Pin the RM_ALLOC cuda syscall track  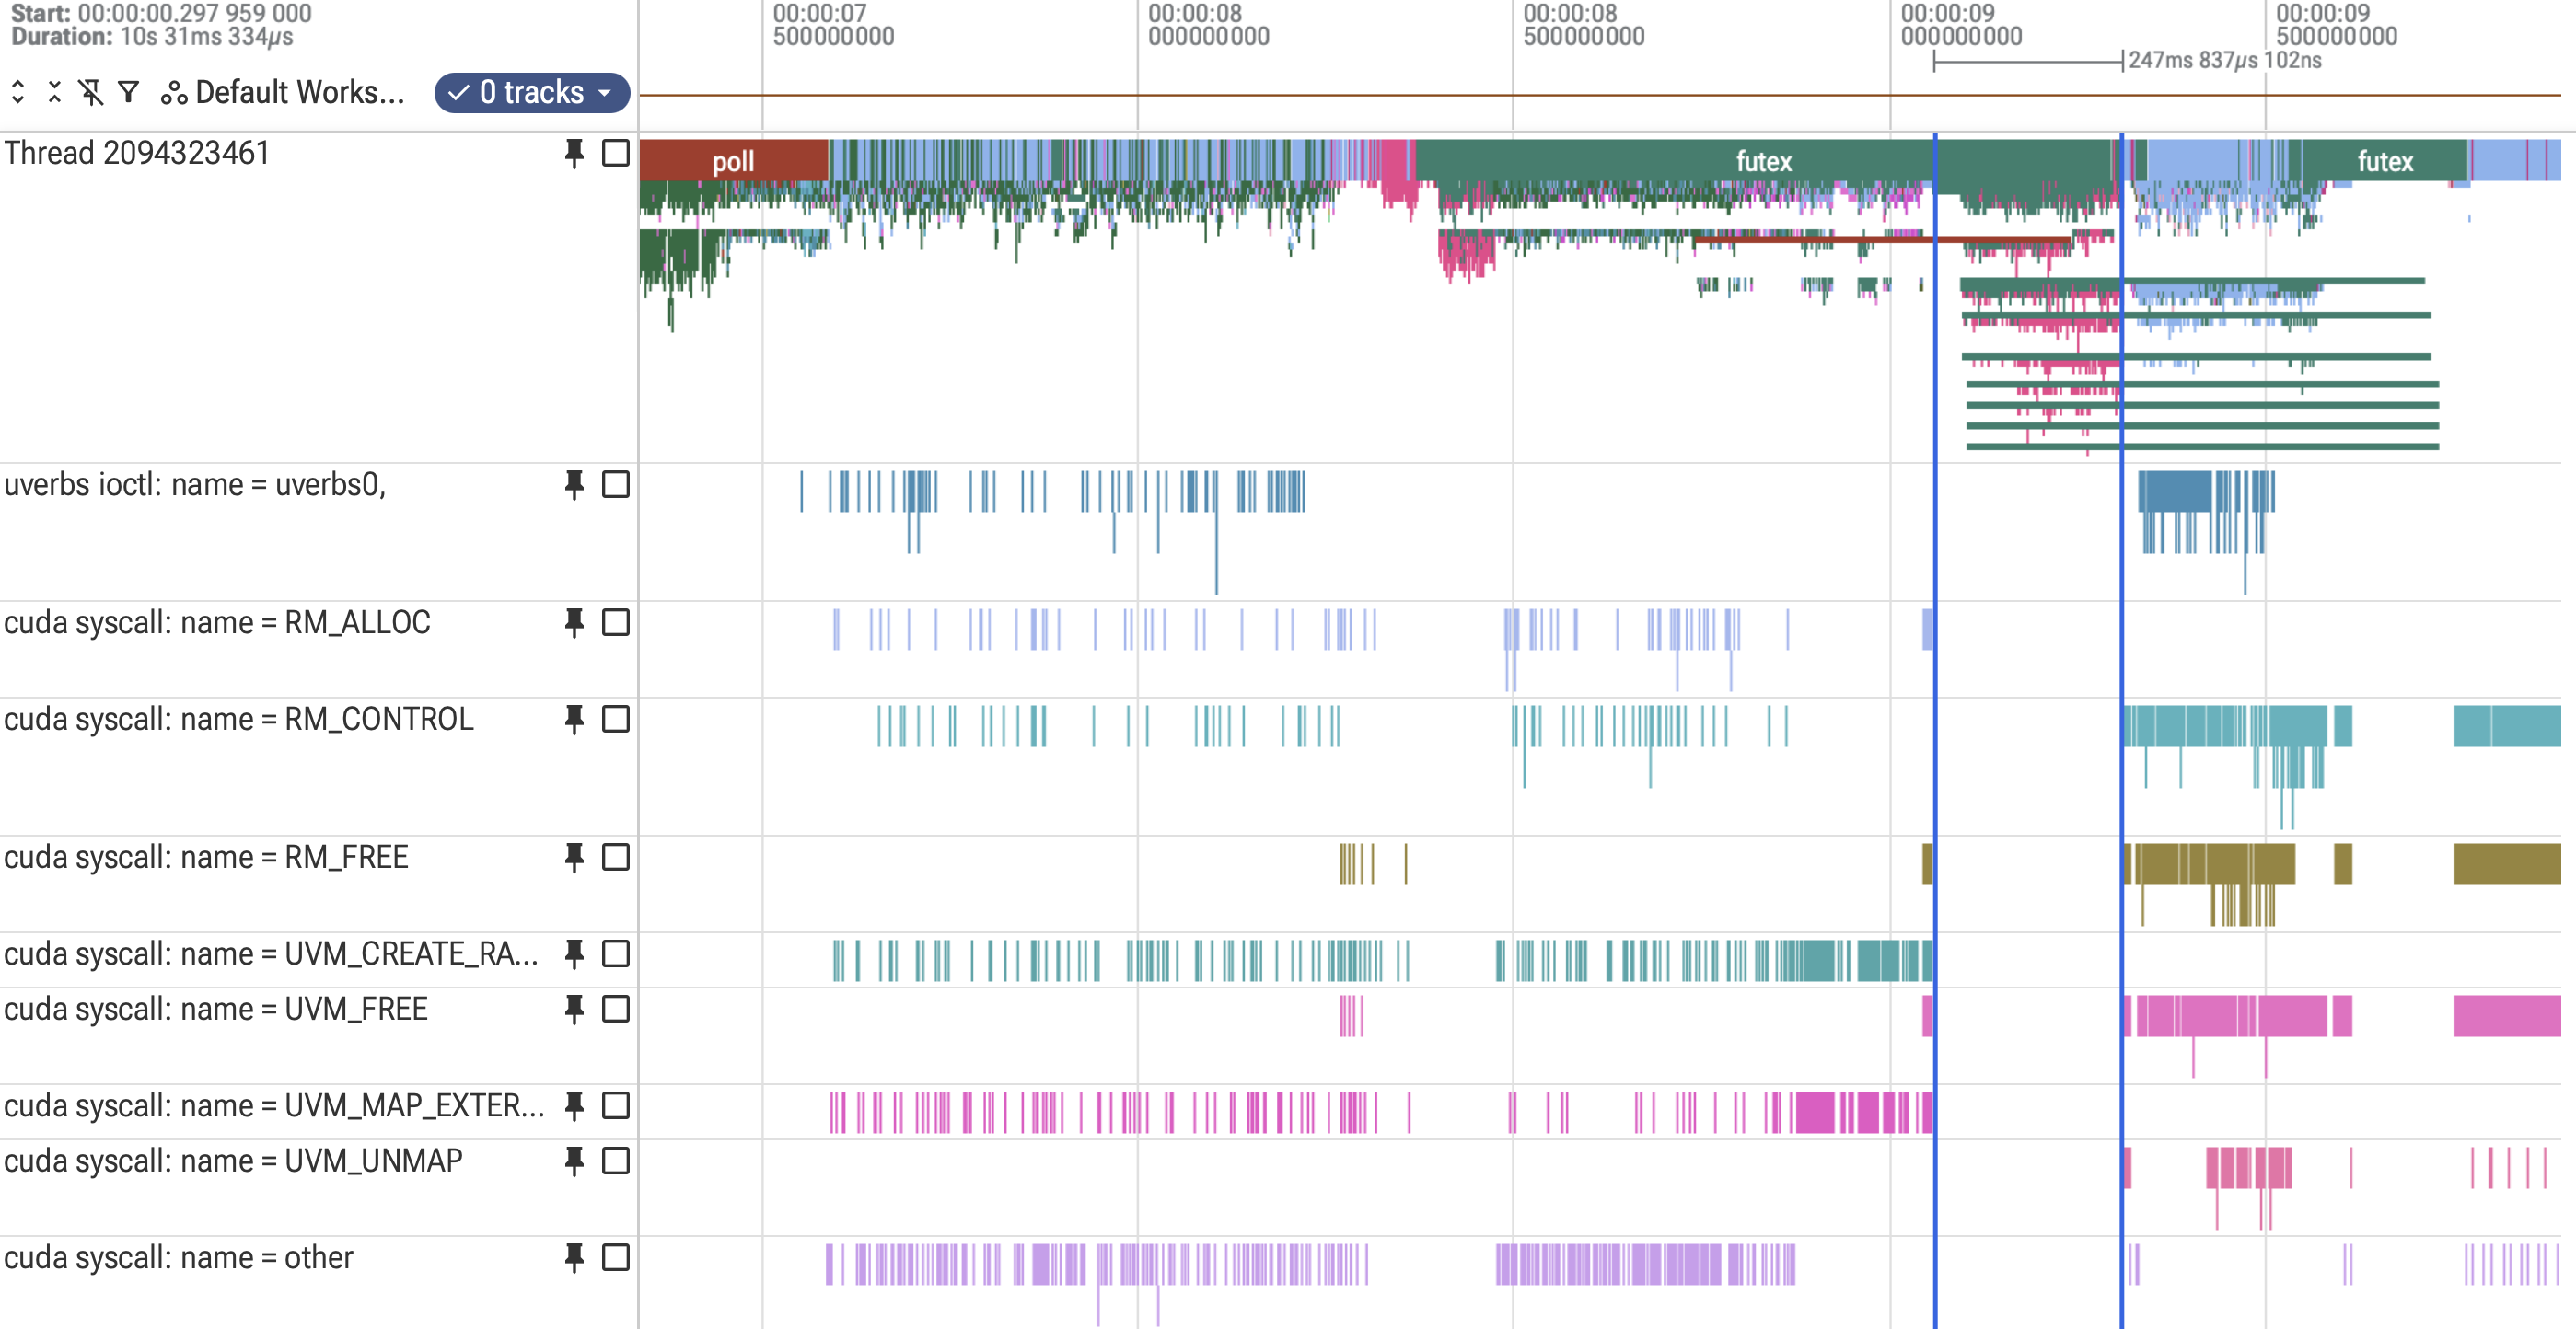pyautogui.click(x=574, y=623)
